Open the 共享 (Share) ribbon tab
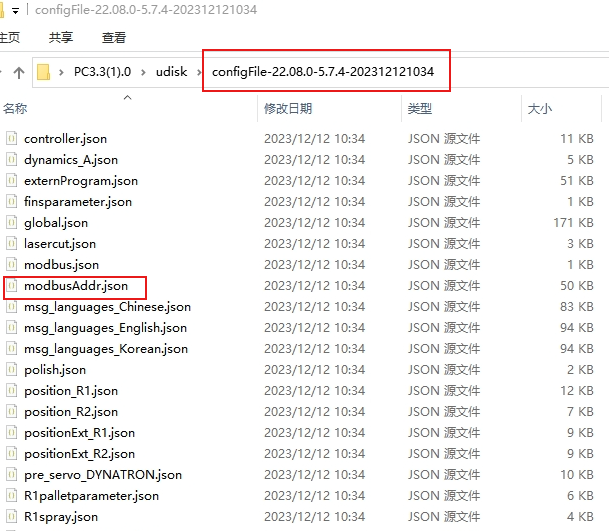This screenshot has height=531, width=609. (60, 37)
